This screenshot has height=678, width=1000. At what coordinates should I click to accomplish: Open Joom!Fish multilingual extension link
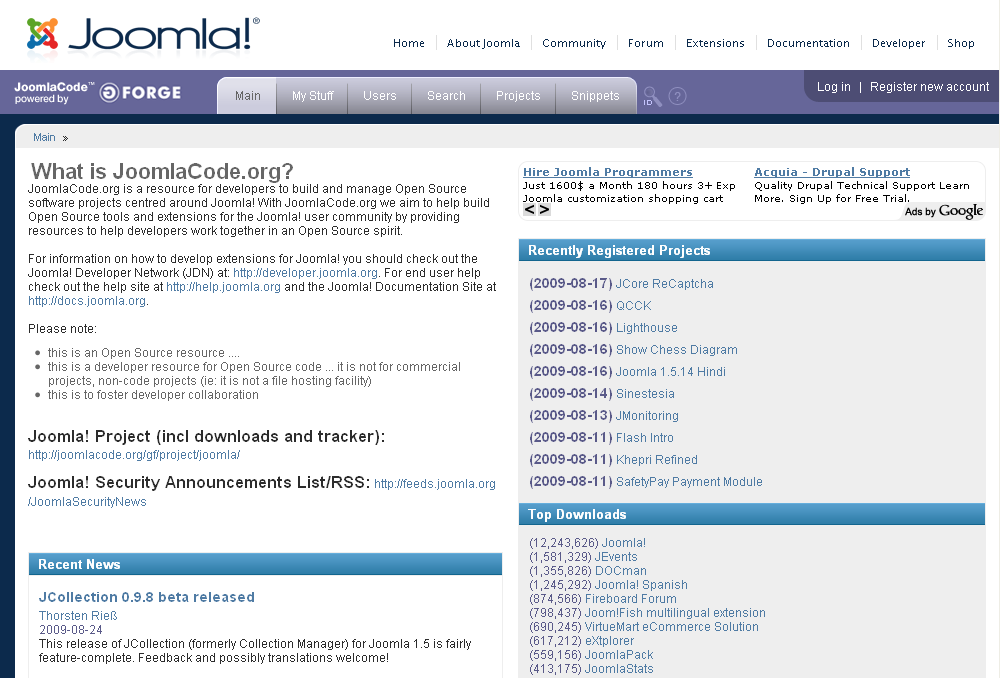tap(675, 613)
